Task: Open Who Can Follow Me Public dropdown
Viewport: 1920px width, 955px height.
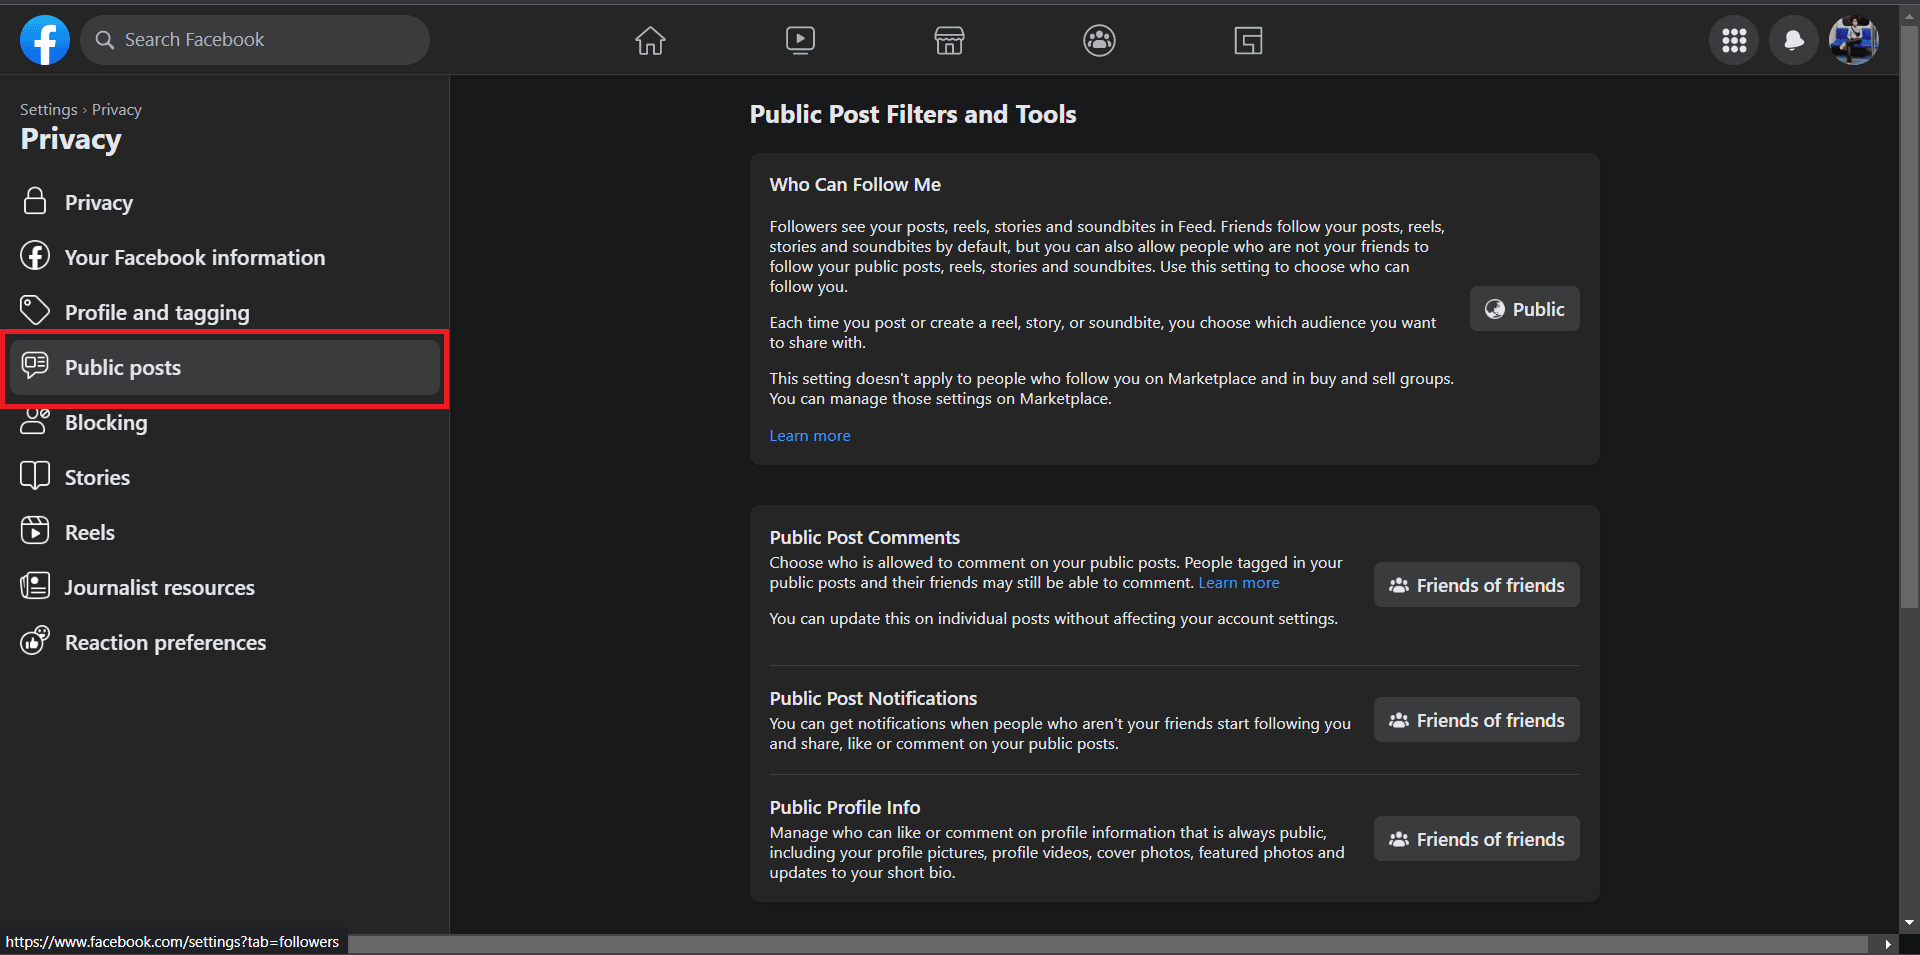Action: tap(1524, 309)
